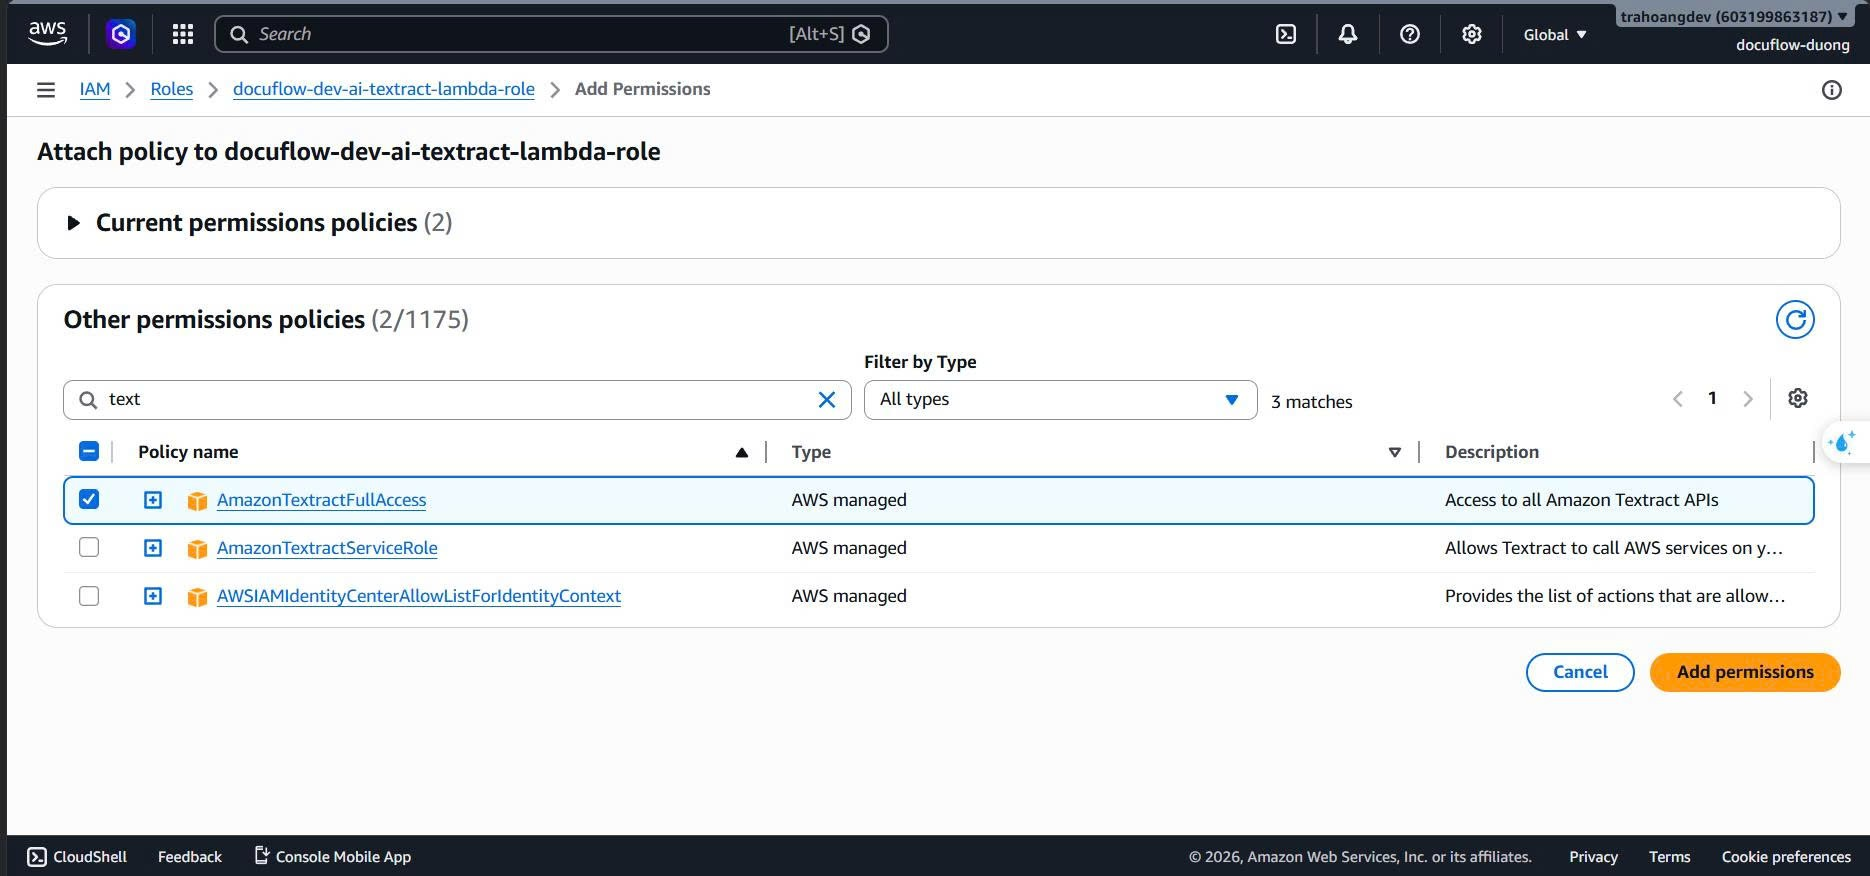Open the services grid menu
The height and width of the screenshot is (876, 1870).
183,34
